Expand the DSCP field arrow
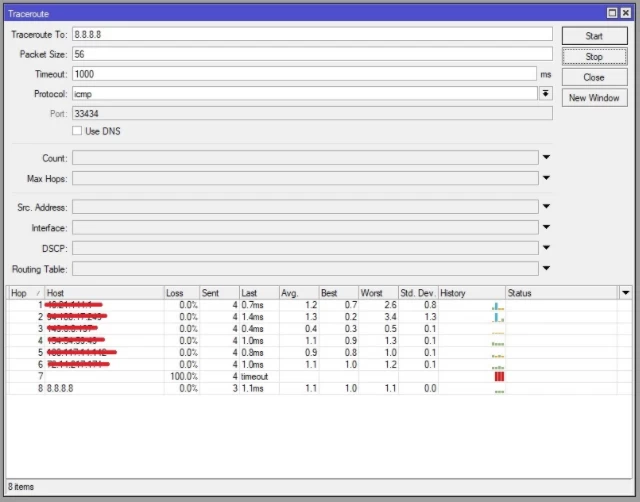The width and height of the screenshot is (640, 502). click(546, 247)
